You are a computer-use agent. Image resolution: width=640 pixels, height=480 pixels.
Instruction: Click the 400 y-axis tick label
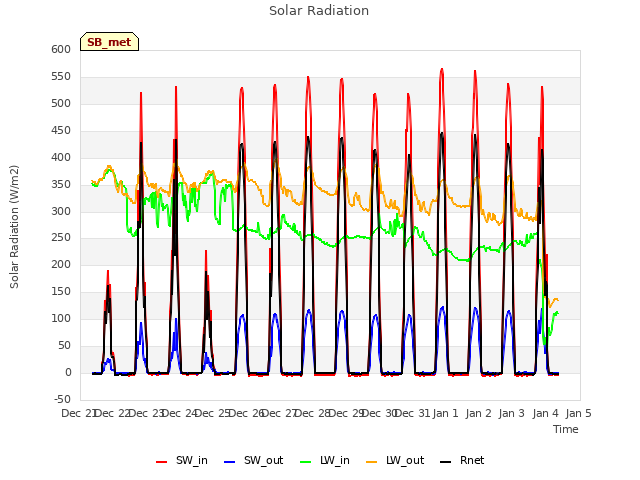(x=61, y=157)
